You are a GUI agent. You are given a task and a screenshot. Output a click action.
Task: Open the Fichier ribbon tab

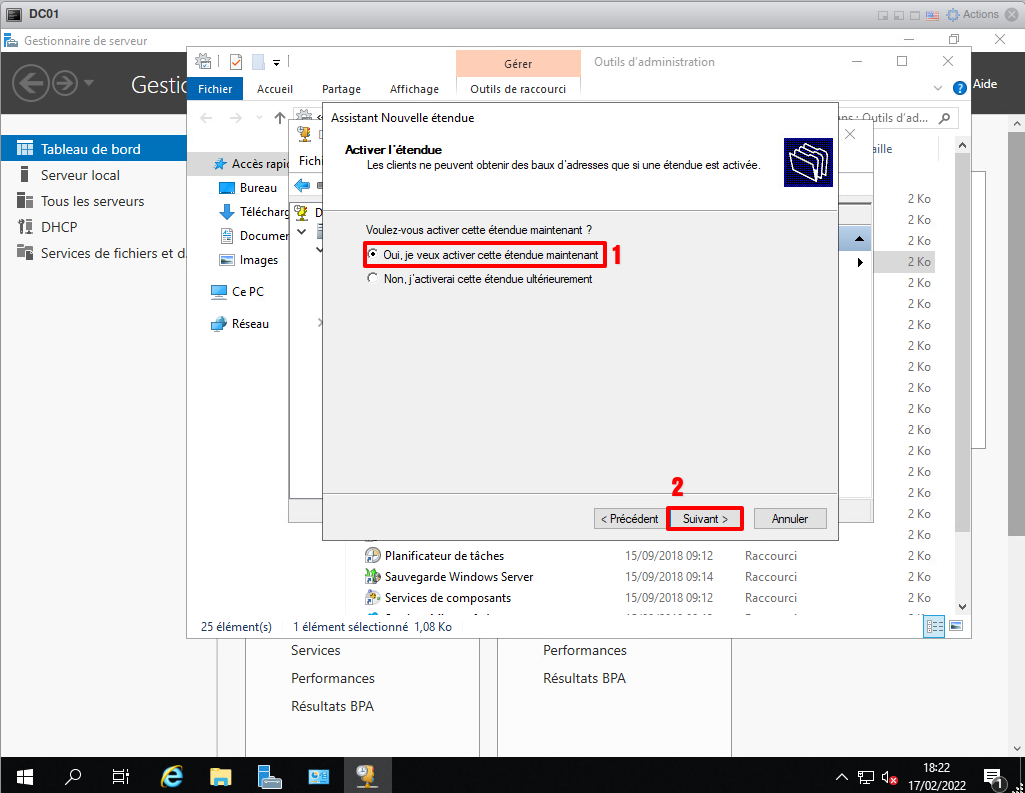pyautogui.click(x=215, y=89)
